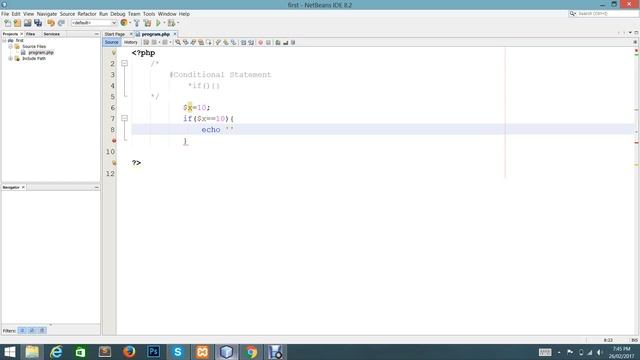The width and height of the screenshot is (640, 360).
Task: Click the History view button
Action: pos(131,42)
